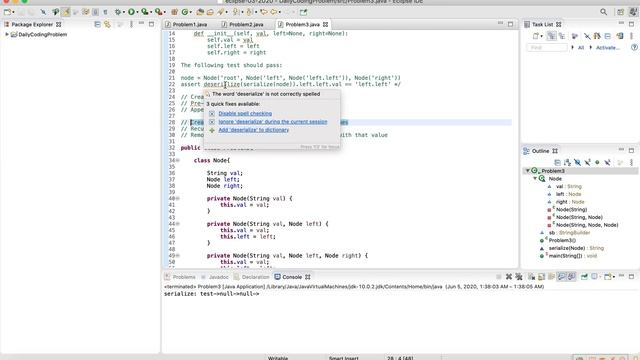Click Remove All Terminated Launches in Console
Viewport: 640px width, 360px height.
[x=519, y=277]
